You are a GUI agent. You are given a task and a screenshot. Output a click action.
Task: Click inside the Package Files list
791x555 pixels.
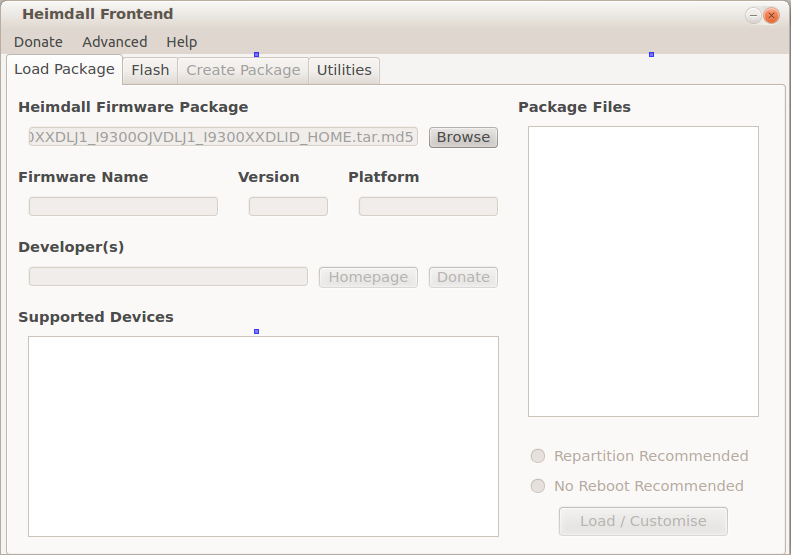pos(643,271)
